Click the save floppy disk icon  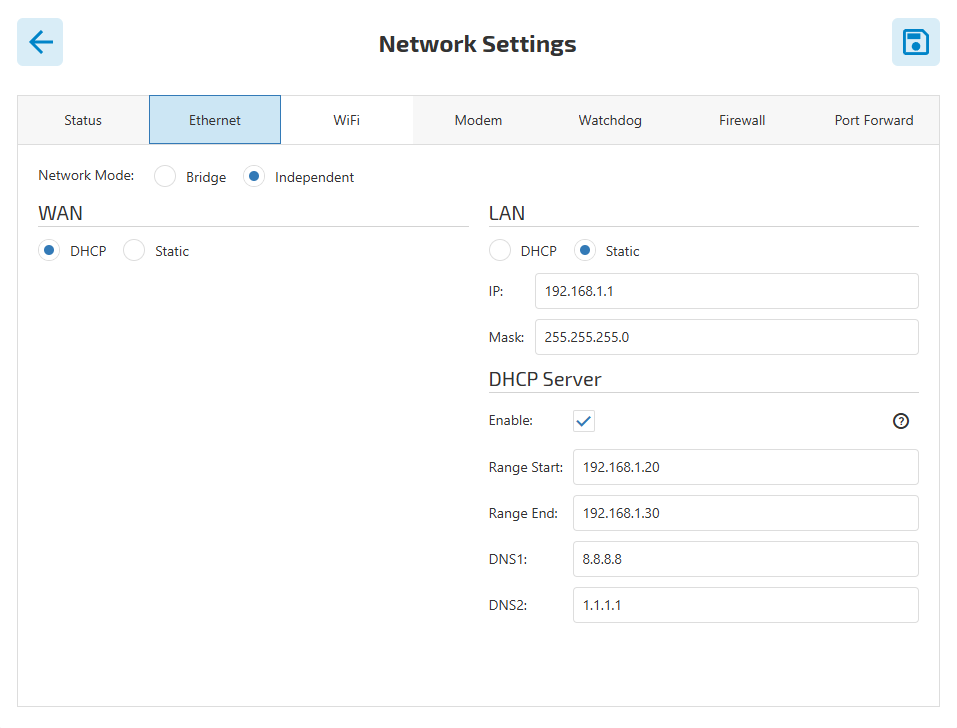(x=915, y=42)
